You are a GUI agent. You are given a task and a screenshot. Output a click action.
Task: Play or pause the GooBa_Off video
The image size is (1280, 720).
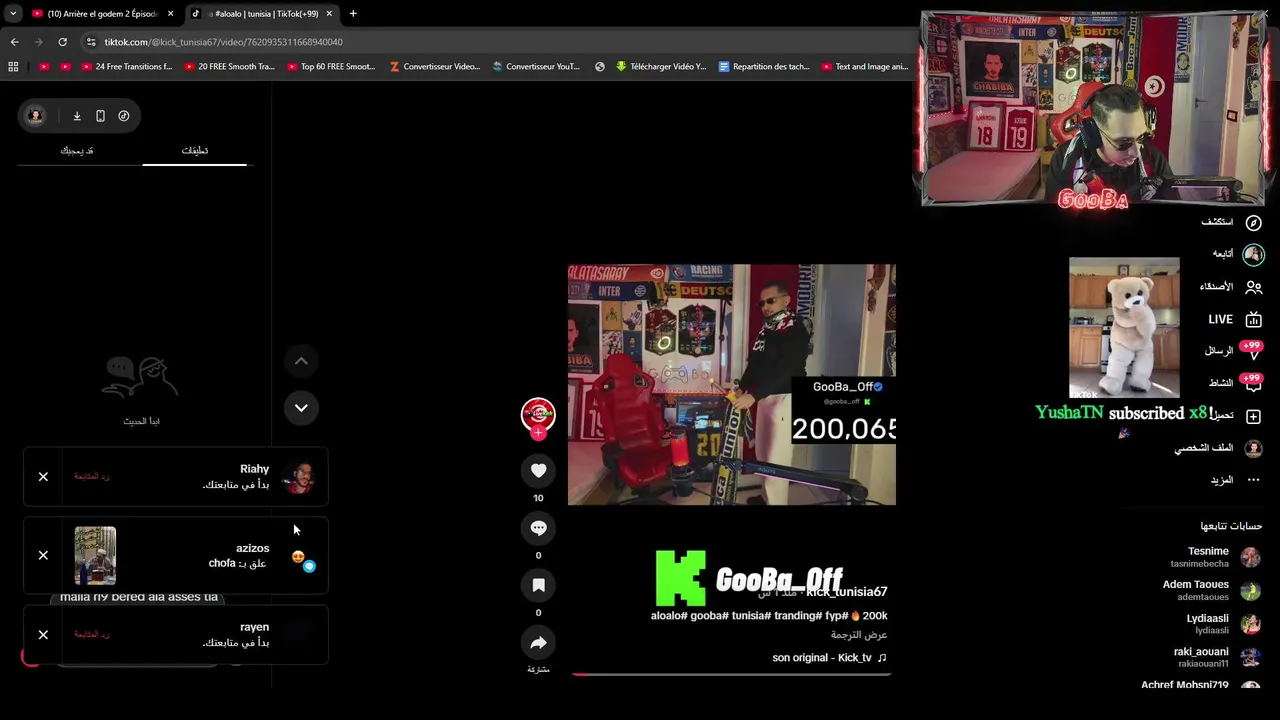[731, 385]
